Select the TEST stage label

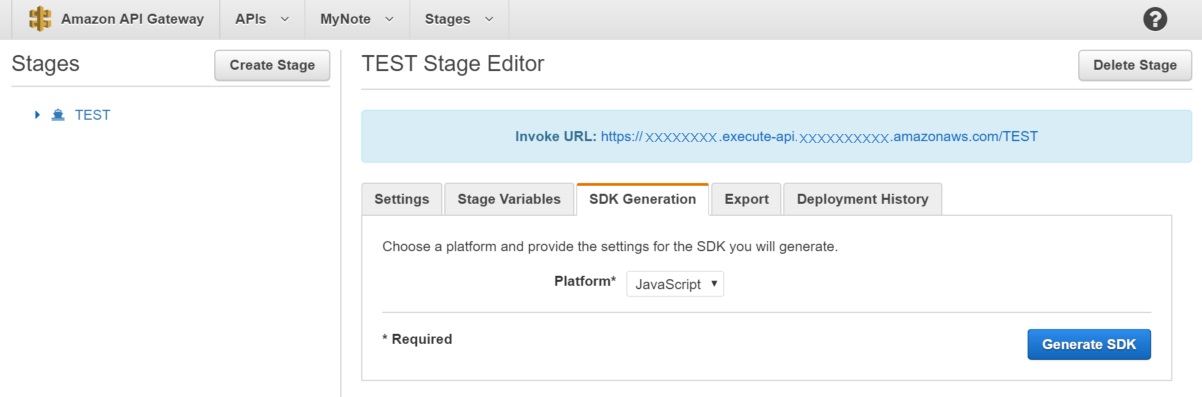pos(92,115)
